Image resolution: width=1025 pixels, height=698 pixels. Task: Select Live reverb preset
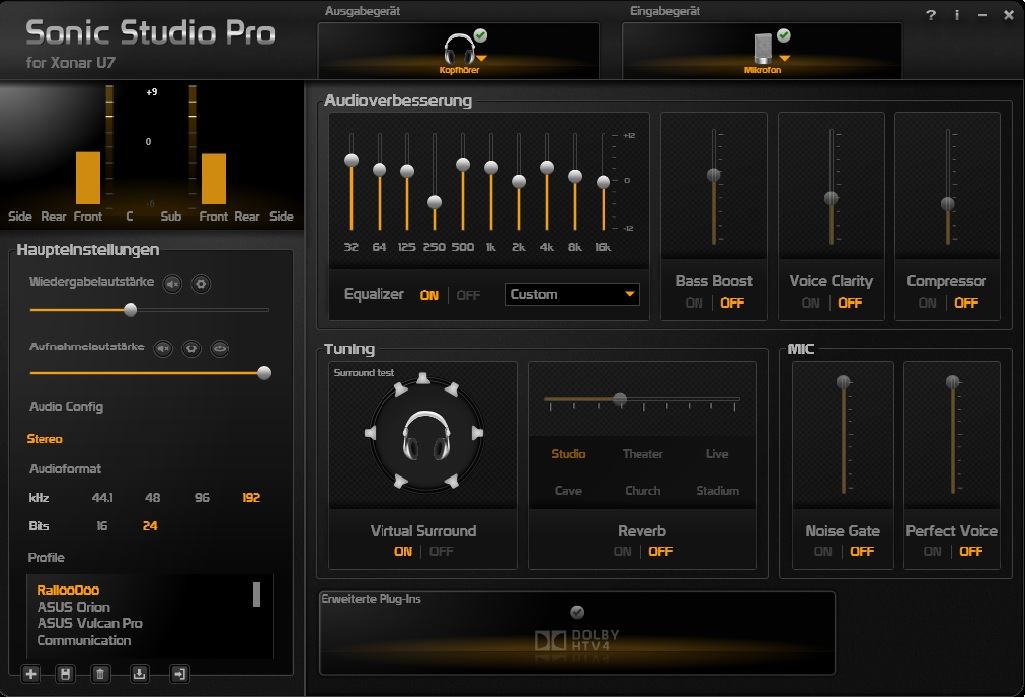coord(717,454)
